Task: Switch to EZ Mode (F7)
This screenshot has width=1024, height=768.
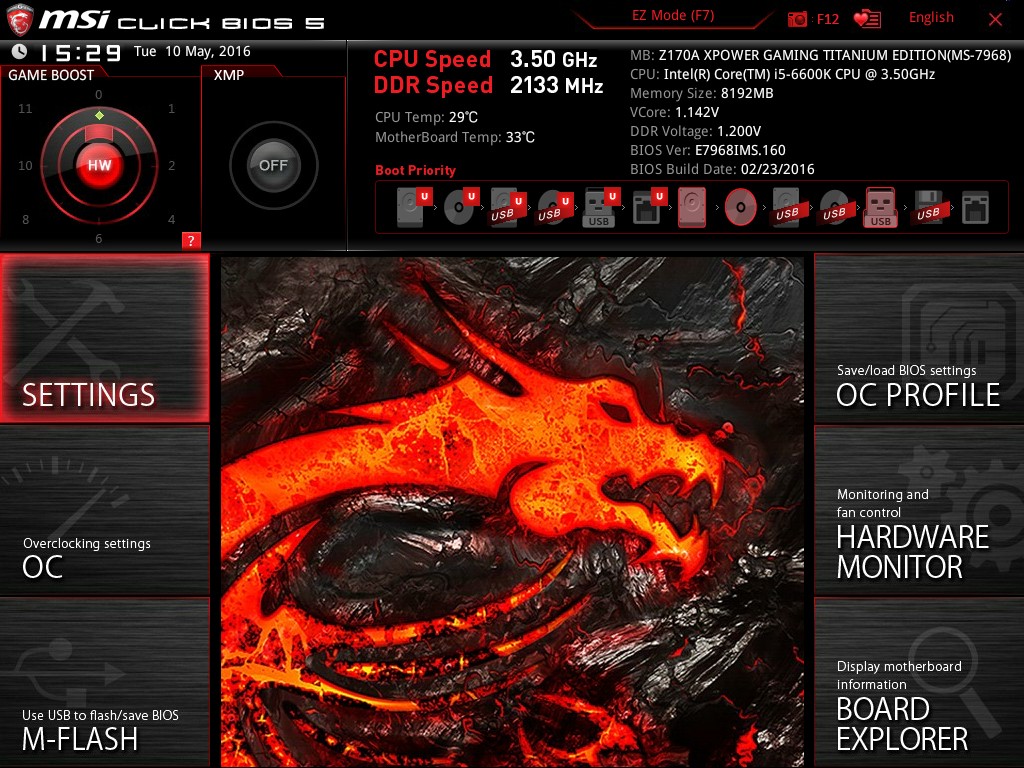Action: [x=673, y=16]
